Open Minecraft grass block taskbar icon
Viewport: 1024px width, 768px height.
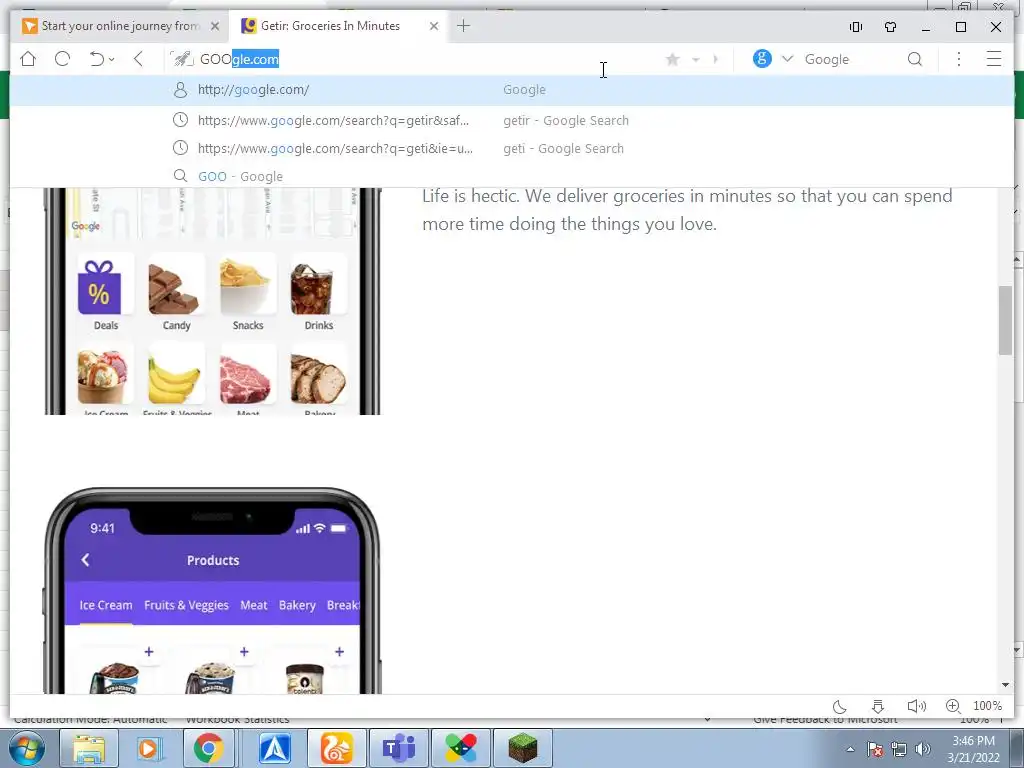(522, 748)
